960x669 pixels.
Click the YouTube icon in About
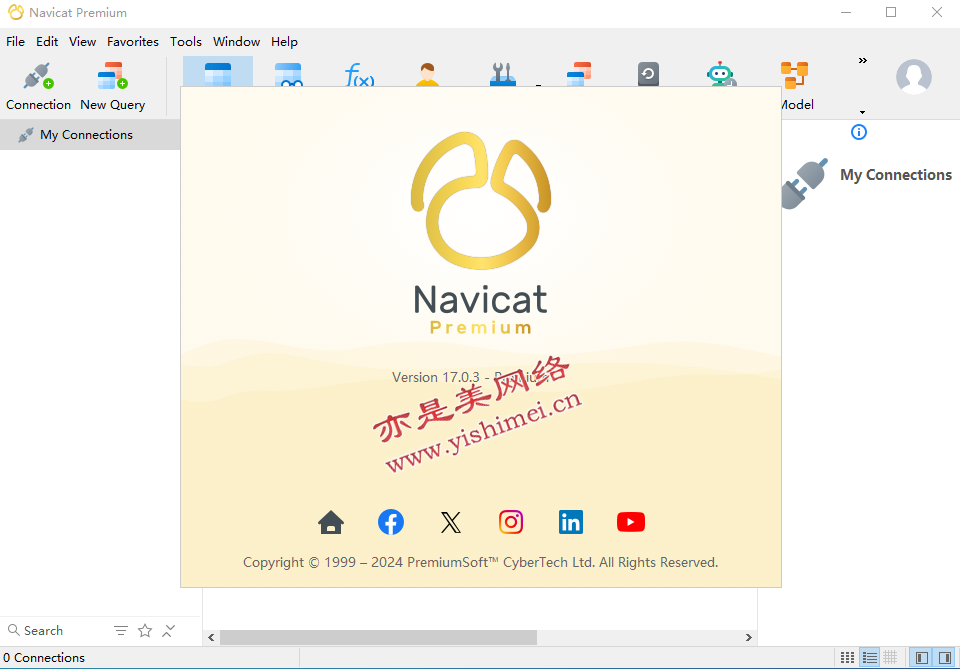(631, 522)
